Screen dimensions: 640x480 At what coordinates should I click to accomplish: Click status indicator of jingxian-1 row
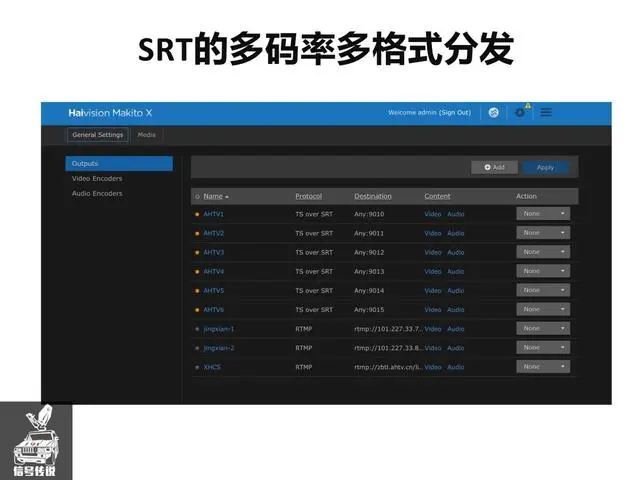click(x=197, y=329)
